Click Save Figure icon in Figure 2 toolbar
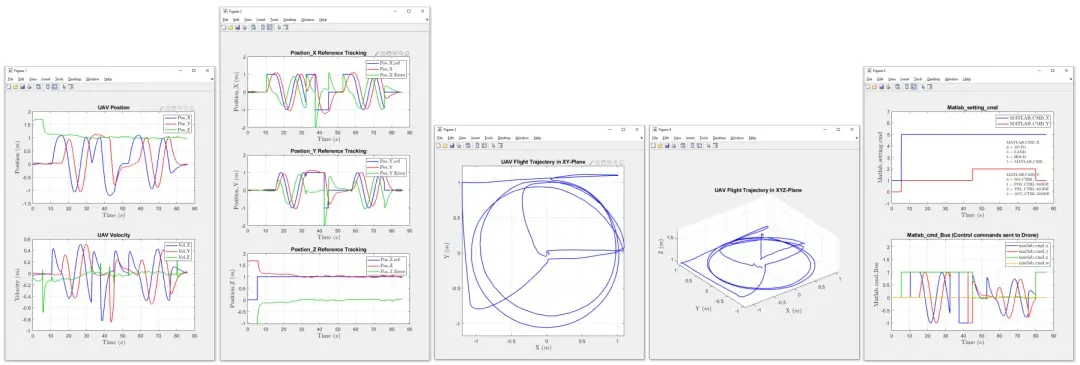 tap(238, 28)
